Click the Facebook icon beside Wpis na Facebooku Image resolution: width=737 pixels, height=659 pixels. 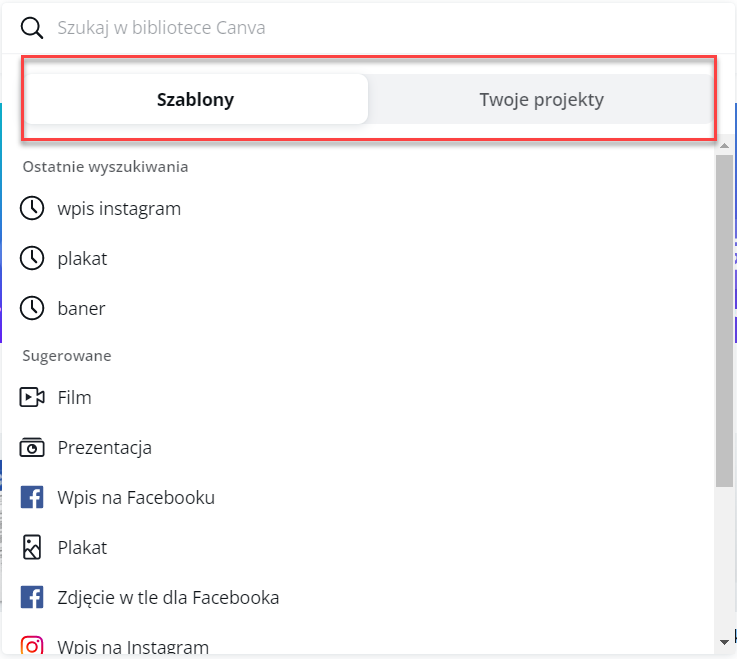pyautogui.click(x=32, y=498)
